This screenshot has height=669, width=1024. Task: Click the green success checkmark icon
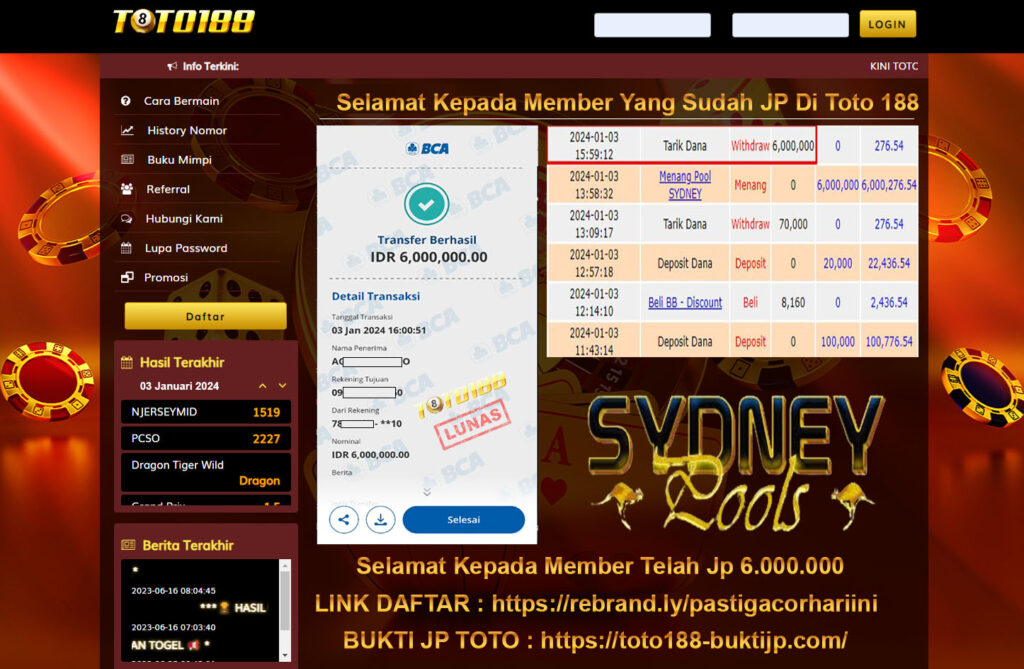tap(426, 204)
